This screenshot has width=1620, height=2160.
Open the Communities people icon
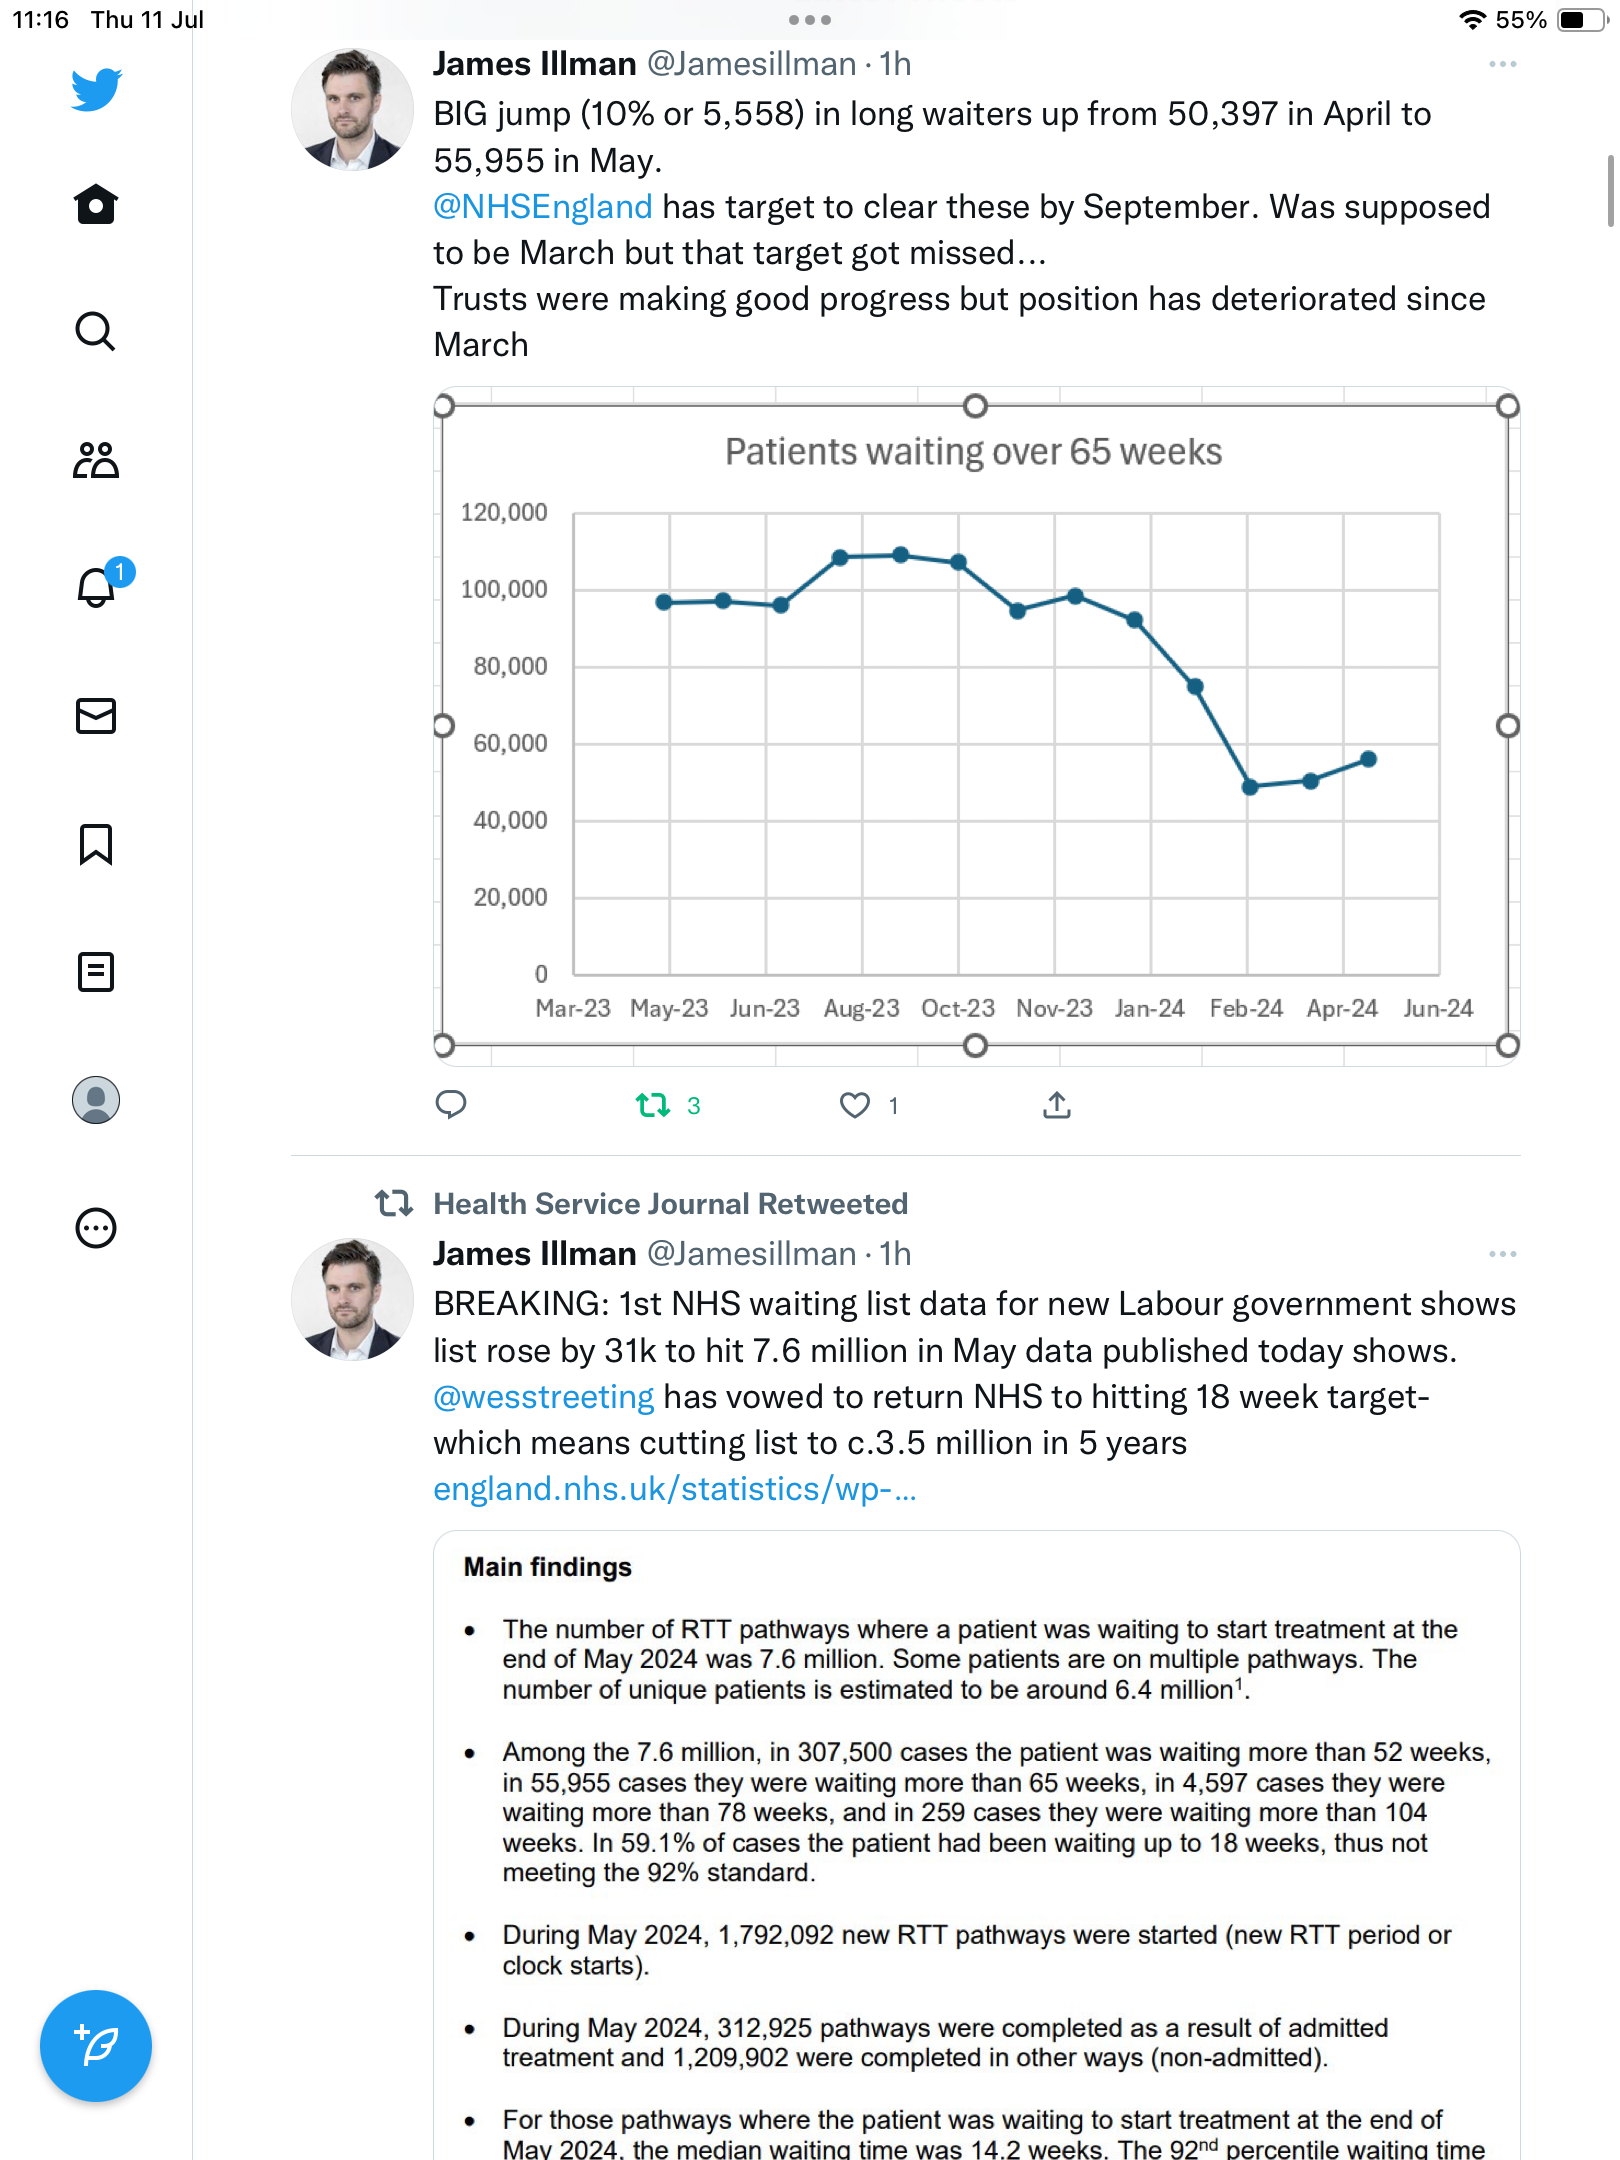(96, 460)
